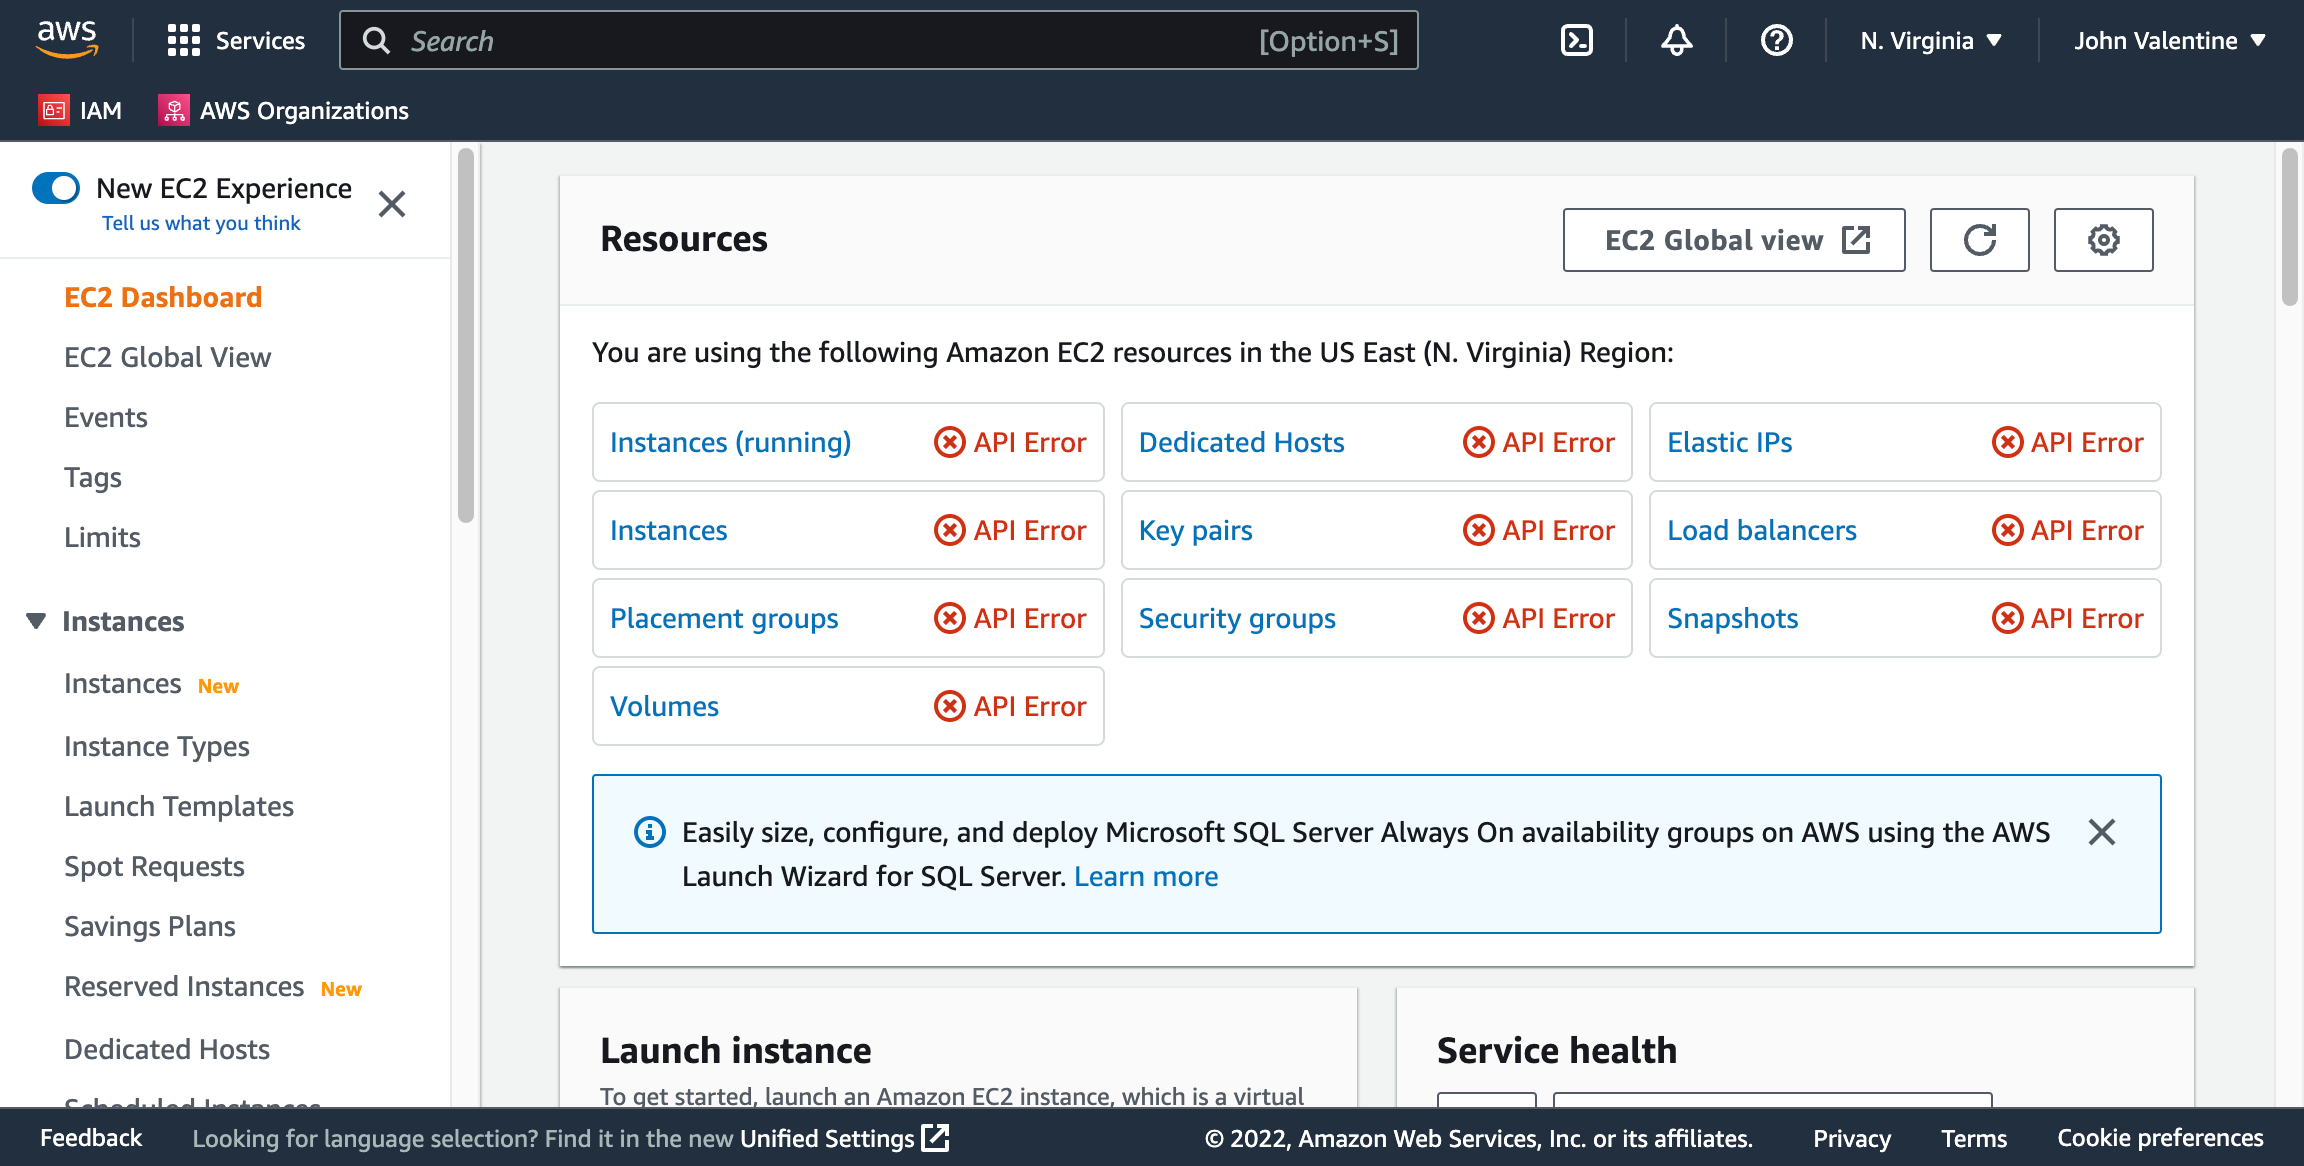Screen dimensions: 2304x1166
Task: Open the Terms footer link
Action: 1974,1138
